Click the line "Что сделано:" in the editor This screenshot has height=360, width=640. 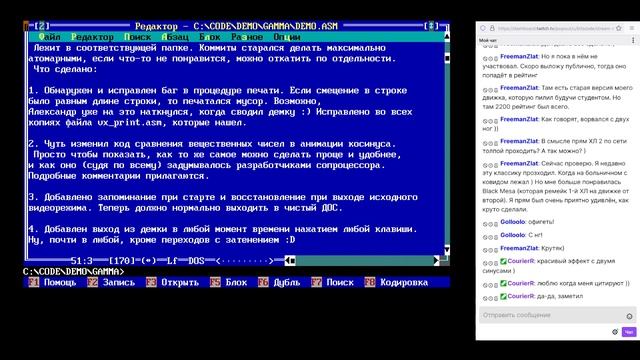66,69
